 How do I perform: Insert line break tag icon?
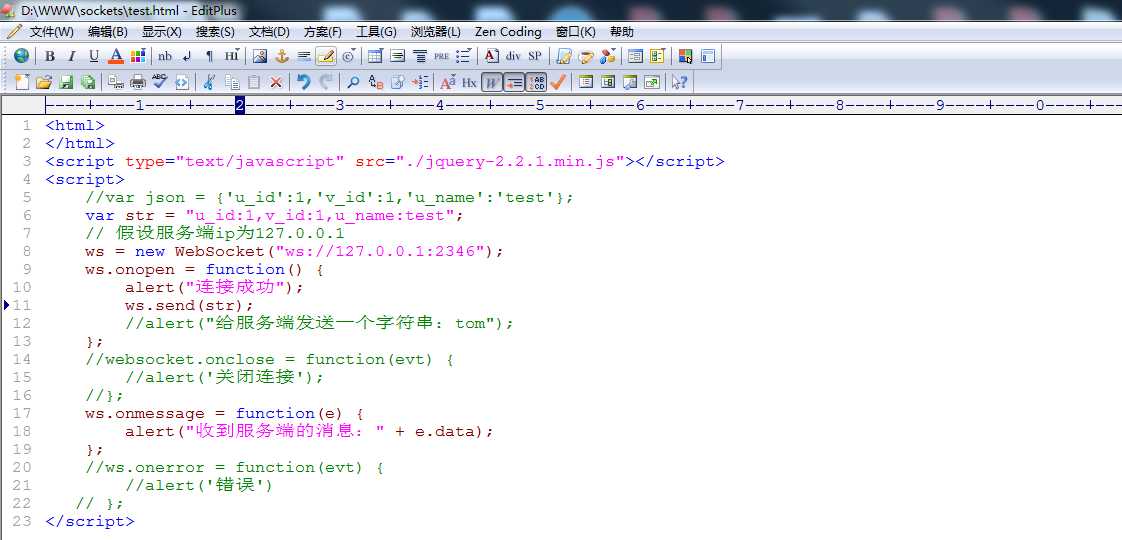(187, 57)
